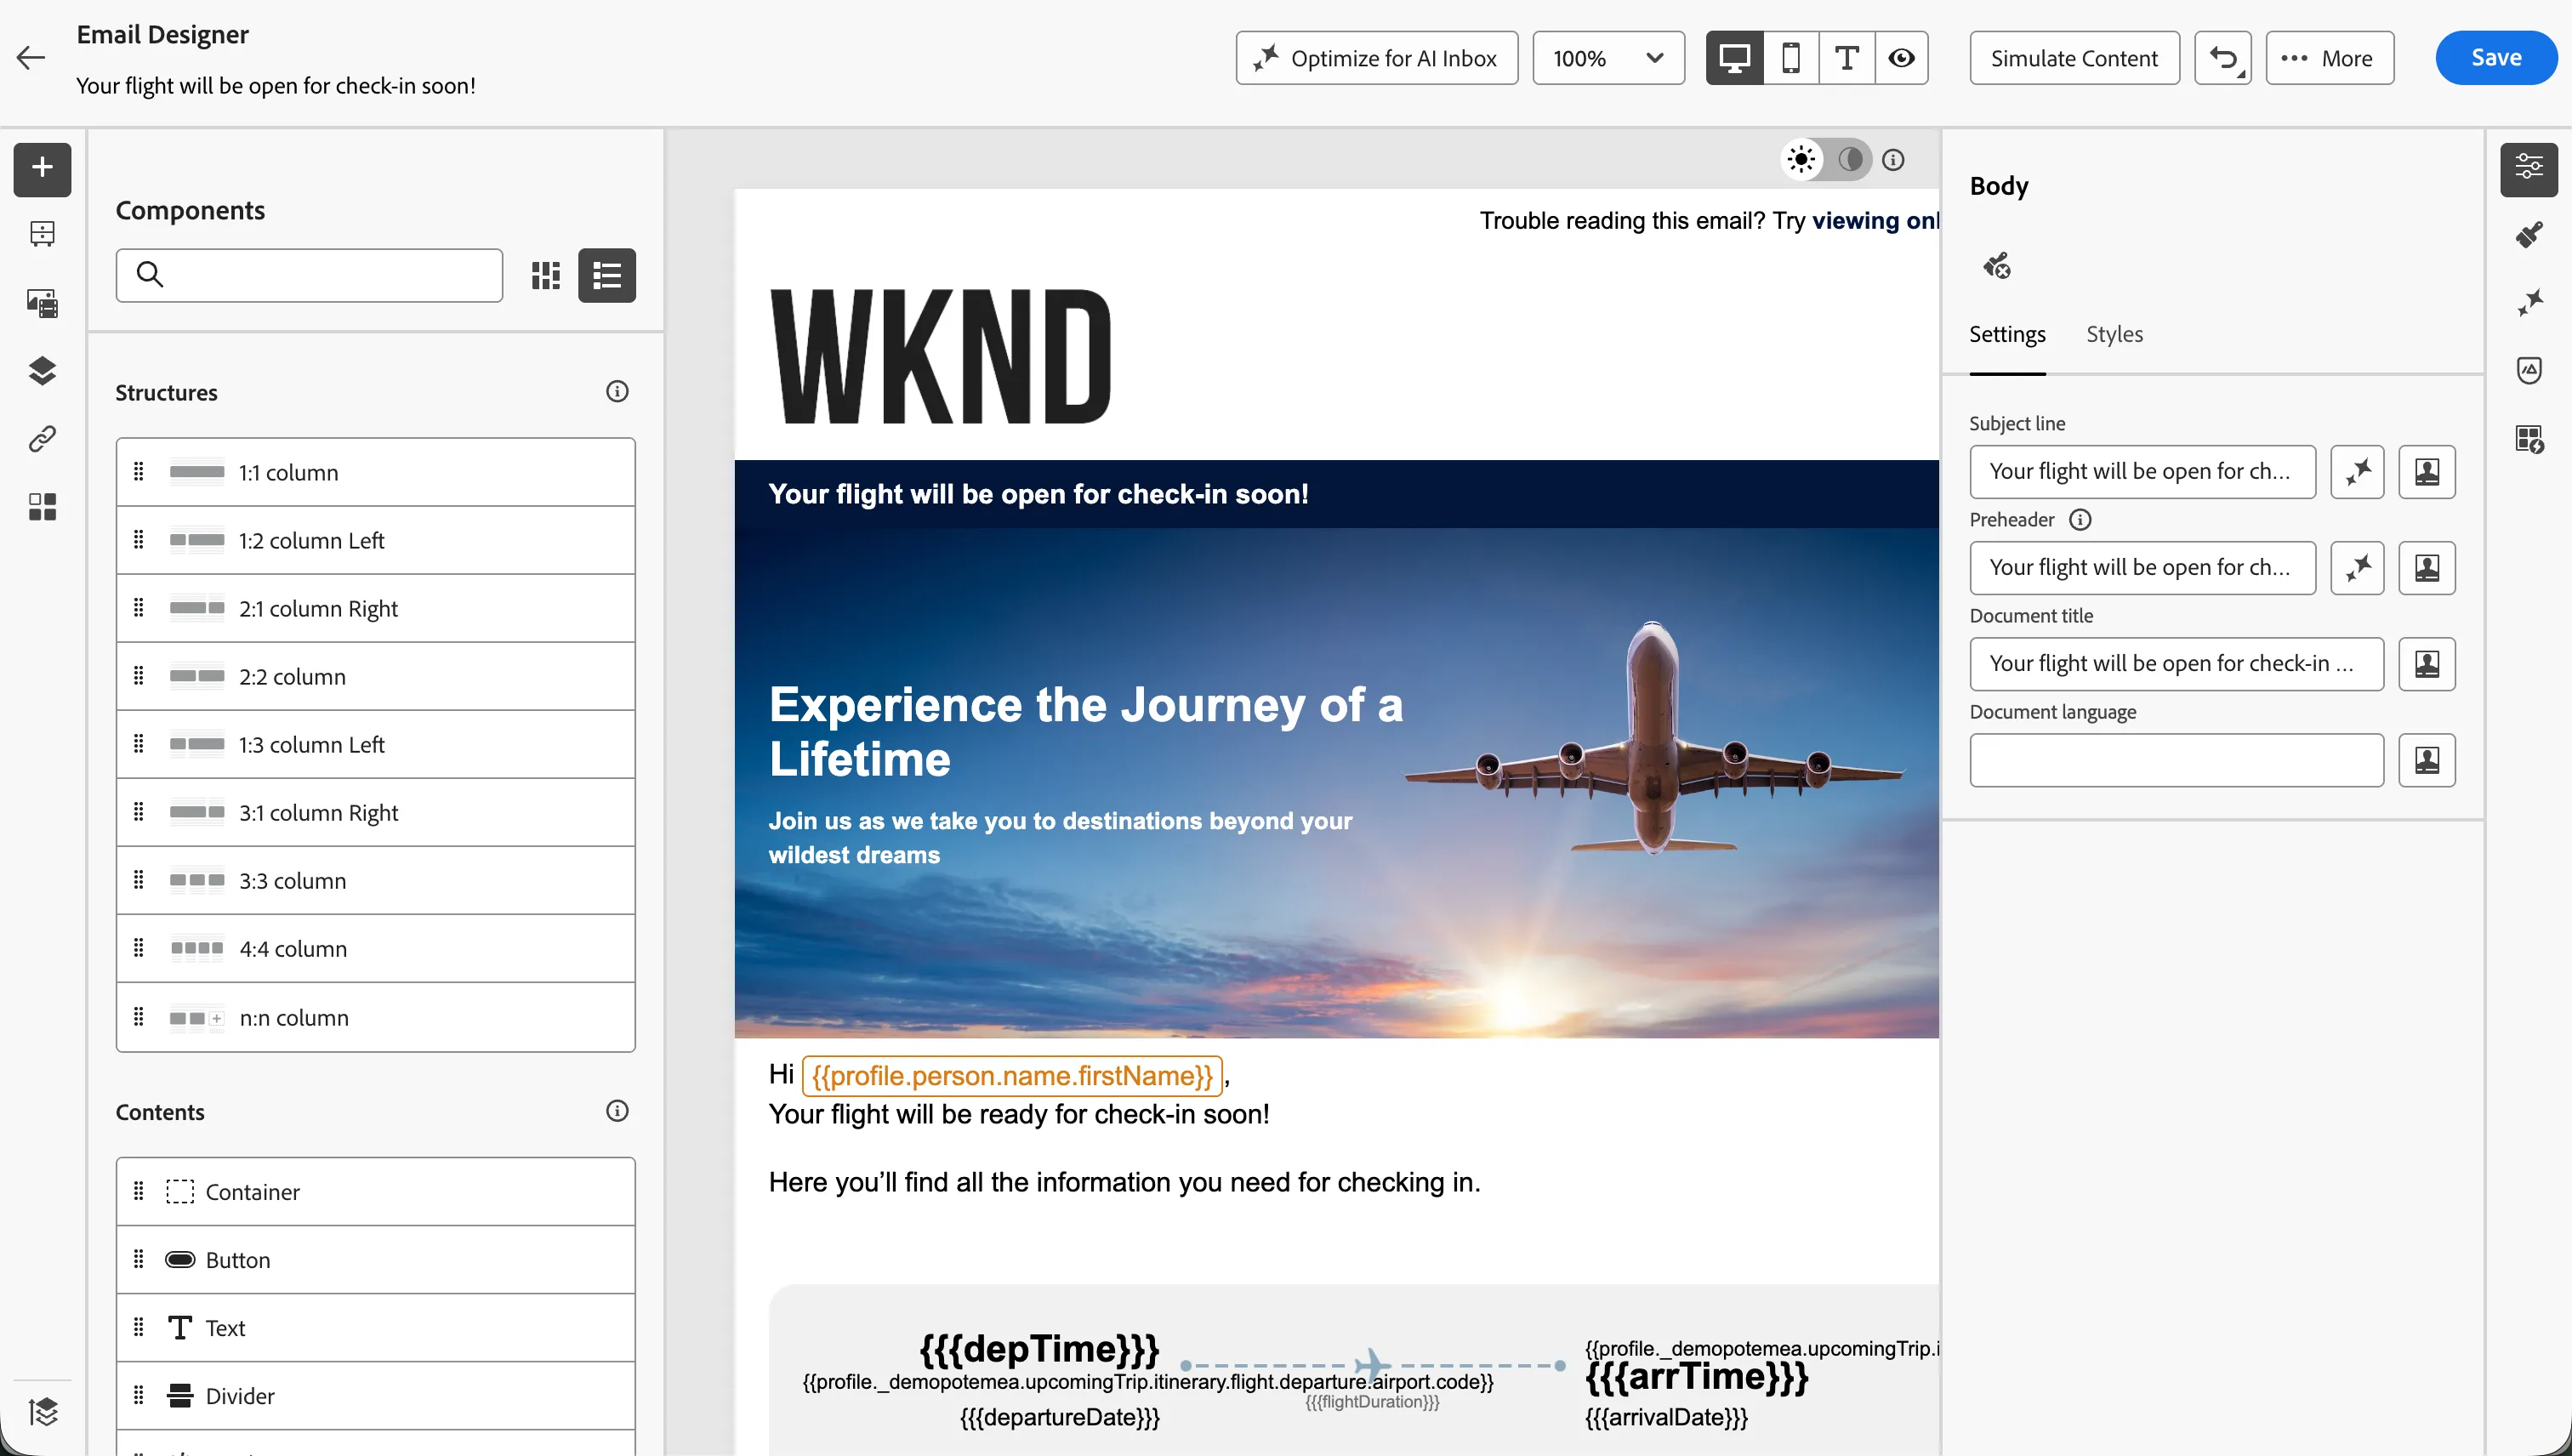Open the settings sliders icon on right rail

click(x=2529, y=168)
